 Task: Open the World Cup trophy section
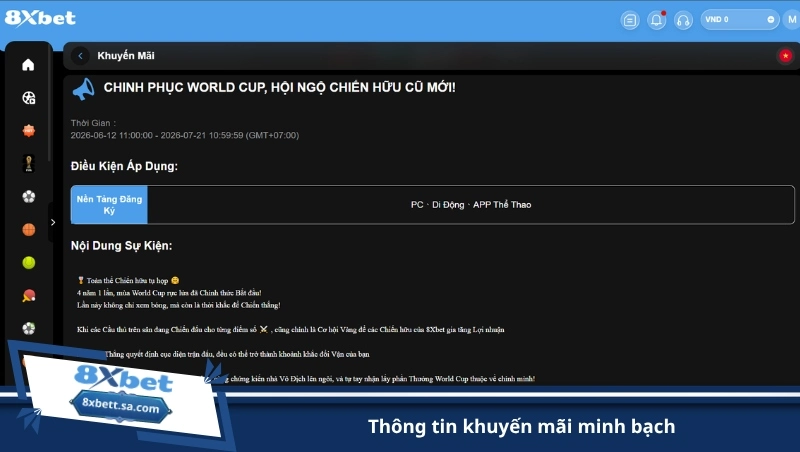click(x=29, y=164)
